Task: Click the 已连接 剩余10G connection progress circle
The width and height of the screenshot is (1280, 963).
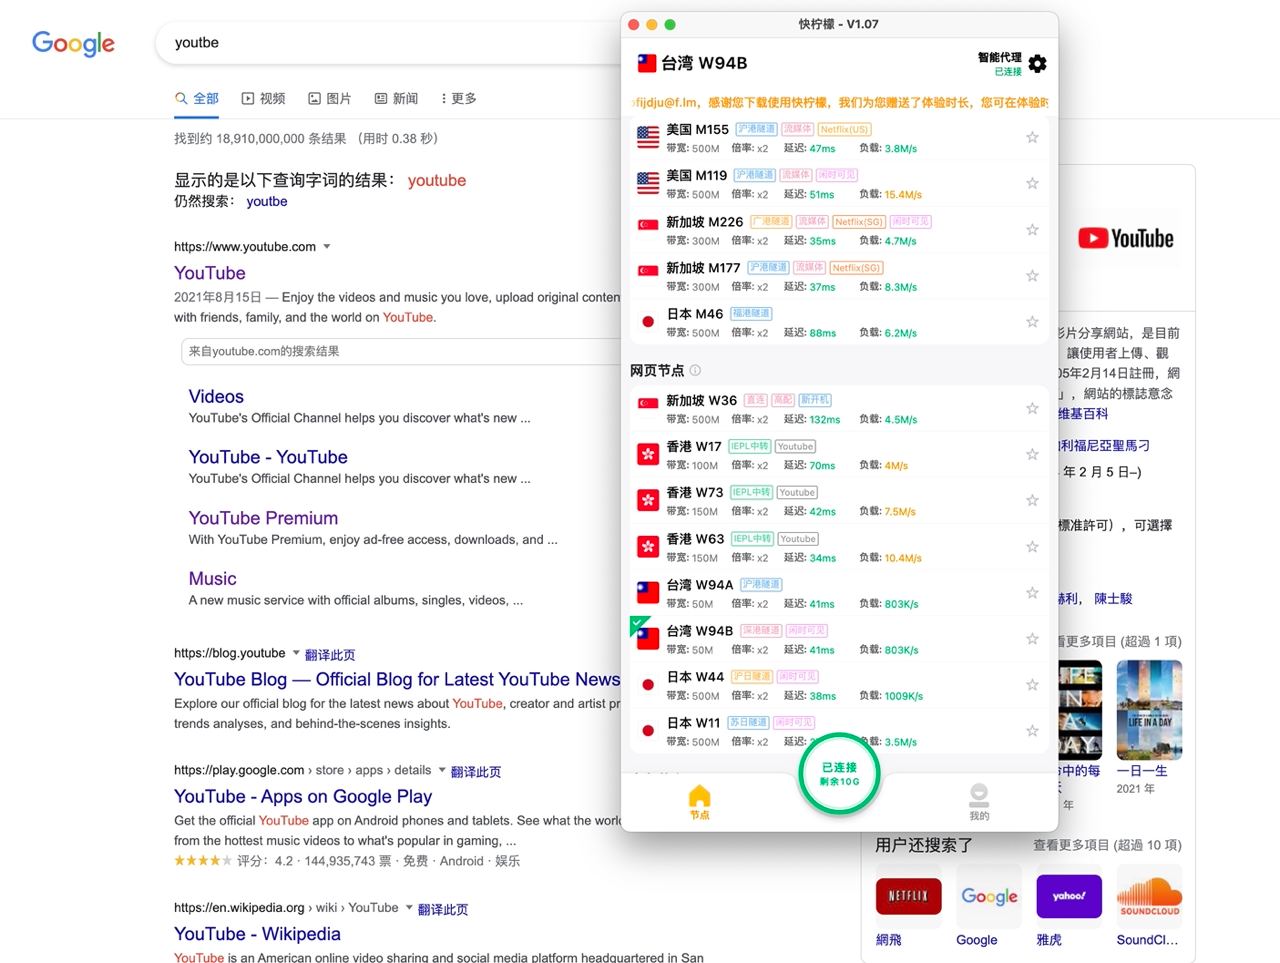Action: click(839, 774)
